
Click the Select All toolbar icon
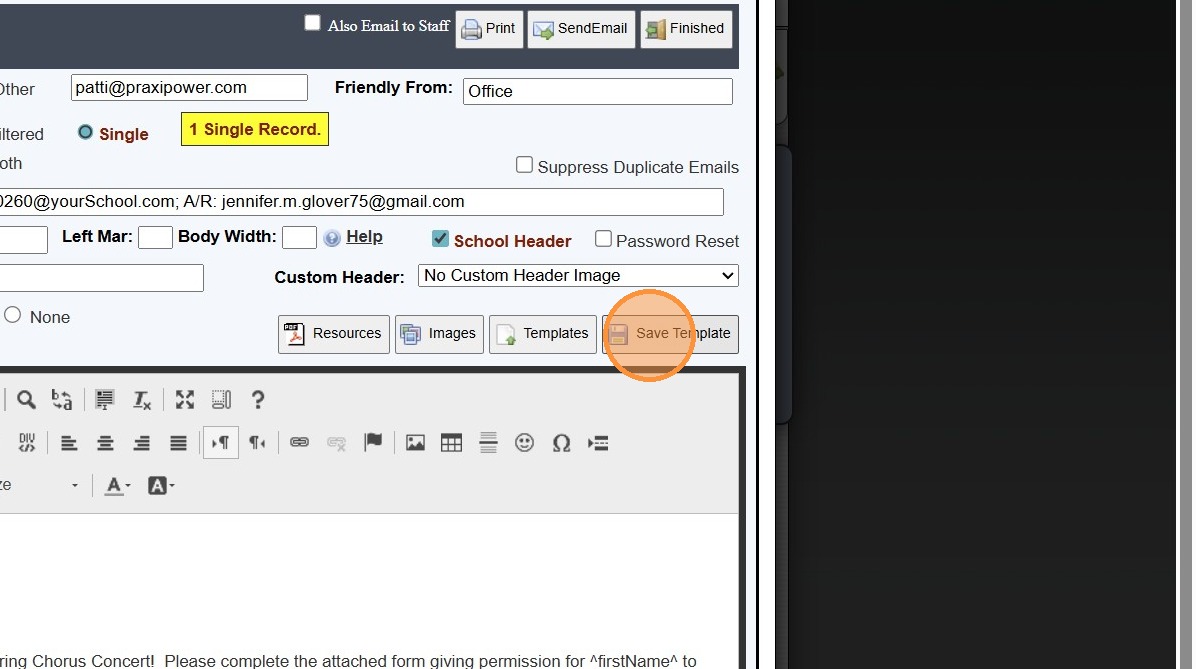tap(104, 400)
